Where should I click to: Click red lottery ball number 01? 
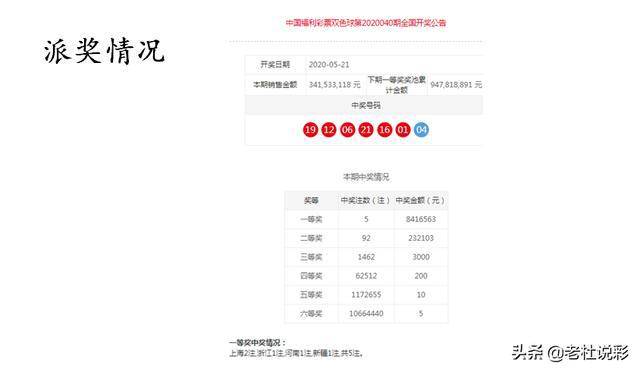click(403, 130)
